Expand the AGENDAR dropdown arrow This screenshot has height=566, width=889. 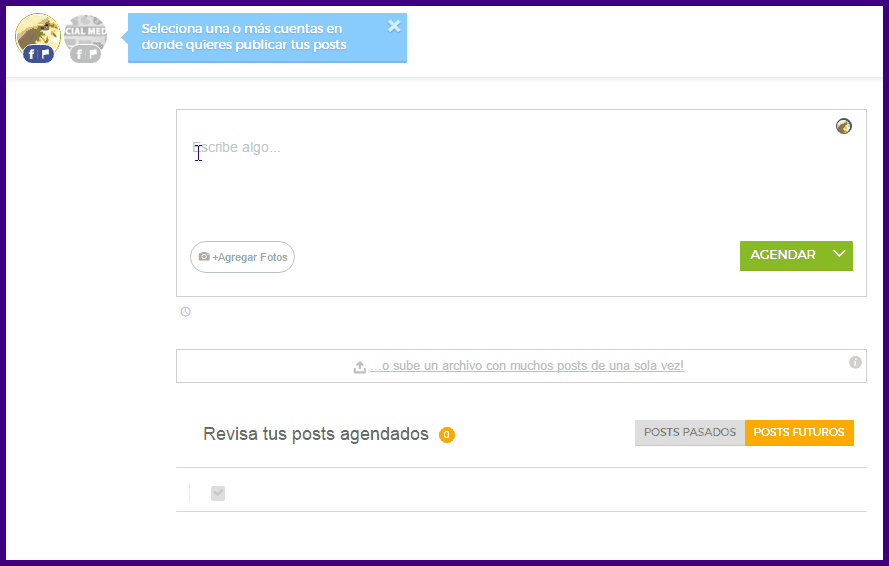tap(840, 255)
